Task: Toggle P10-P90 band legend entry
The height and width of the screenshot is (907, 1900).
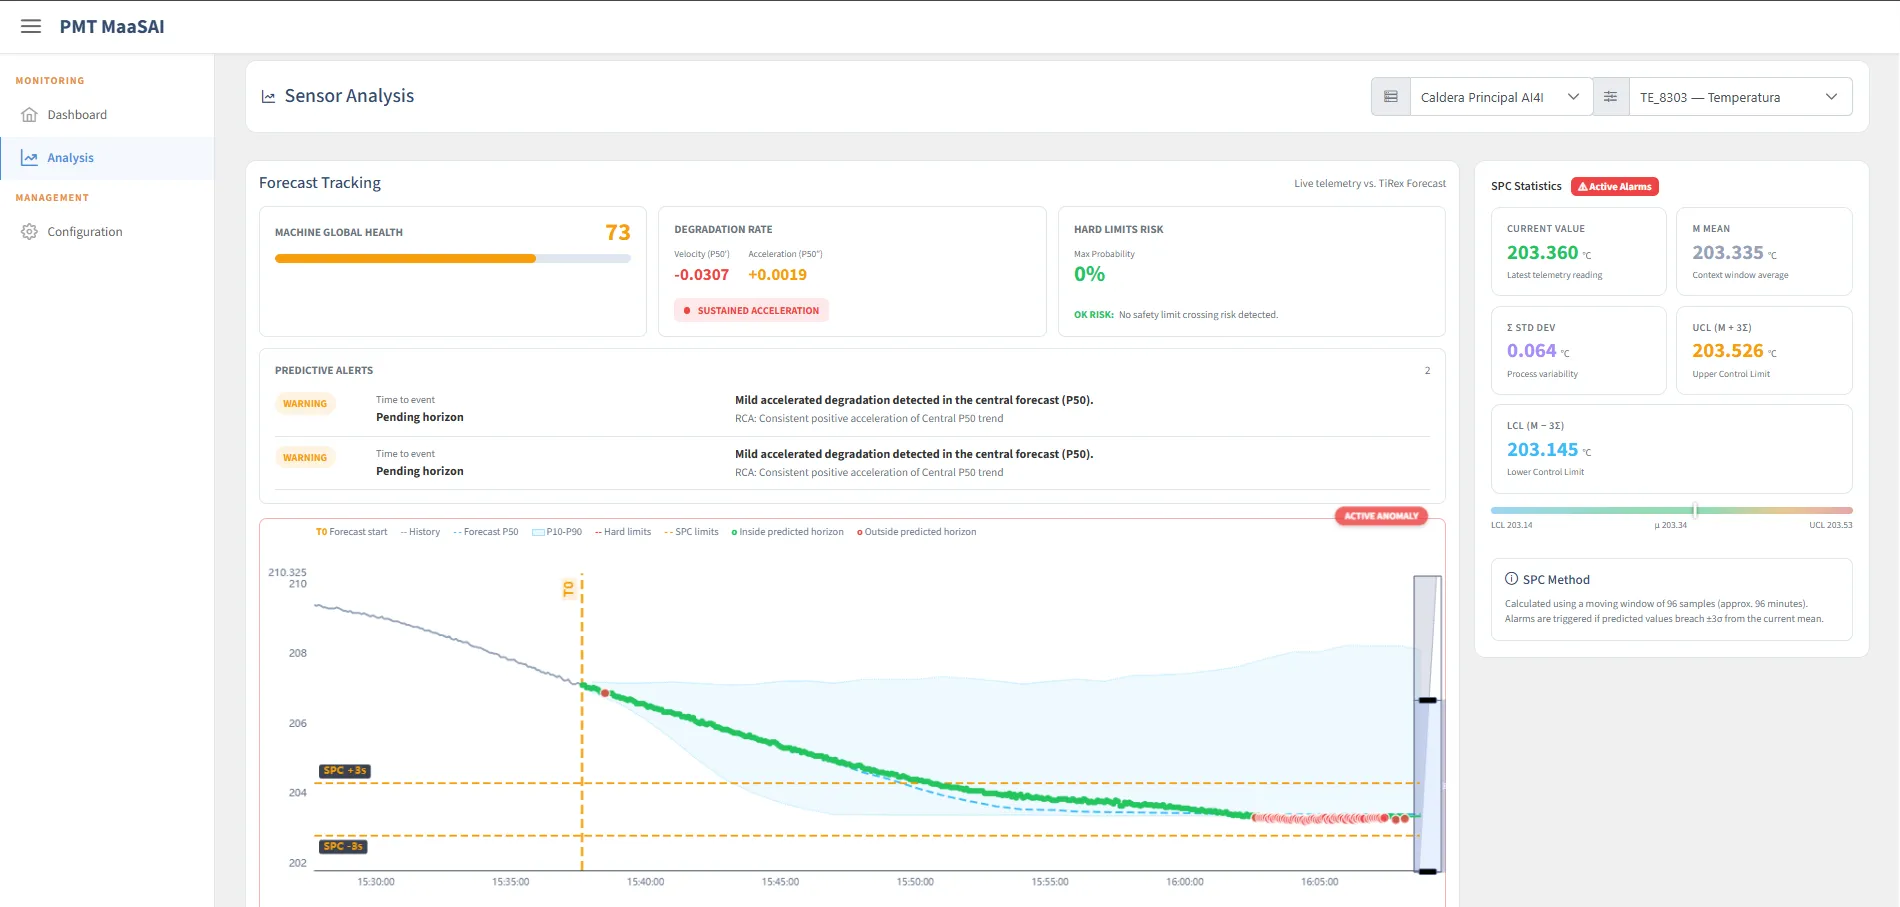Action: (557, 532)
